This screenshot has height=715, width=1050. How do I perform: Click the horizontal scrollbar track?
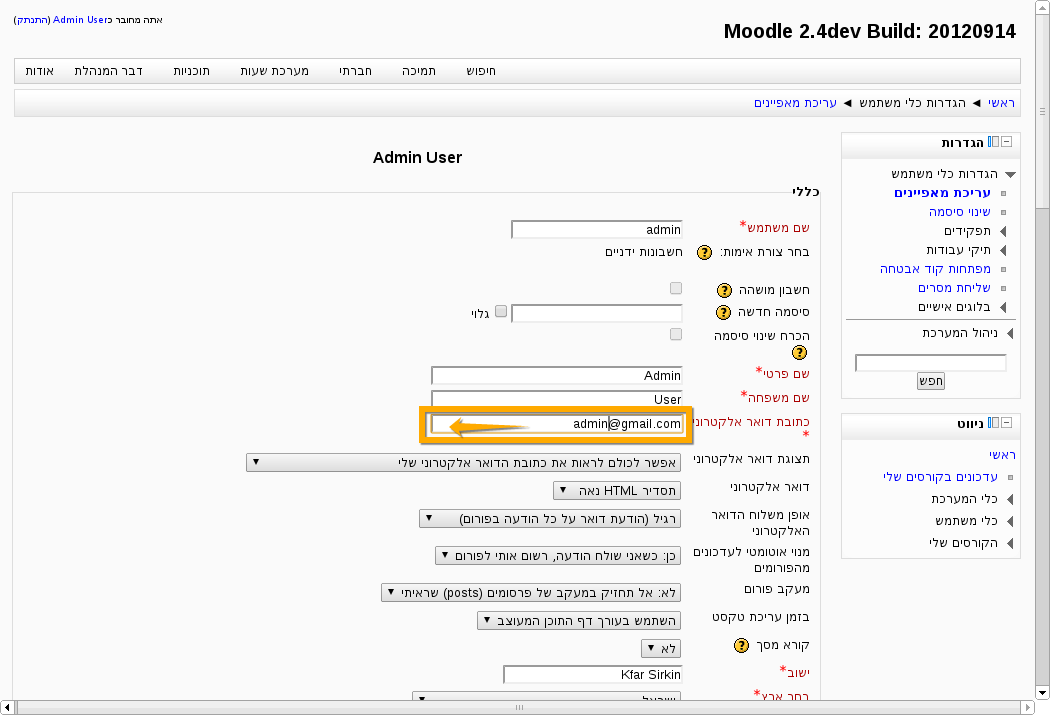[x=519, y=707]
